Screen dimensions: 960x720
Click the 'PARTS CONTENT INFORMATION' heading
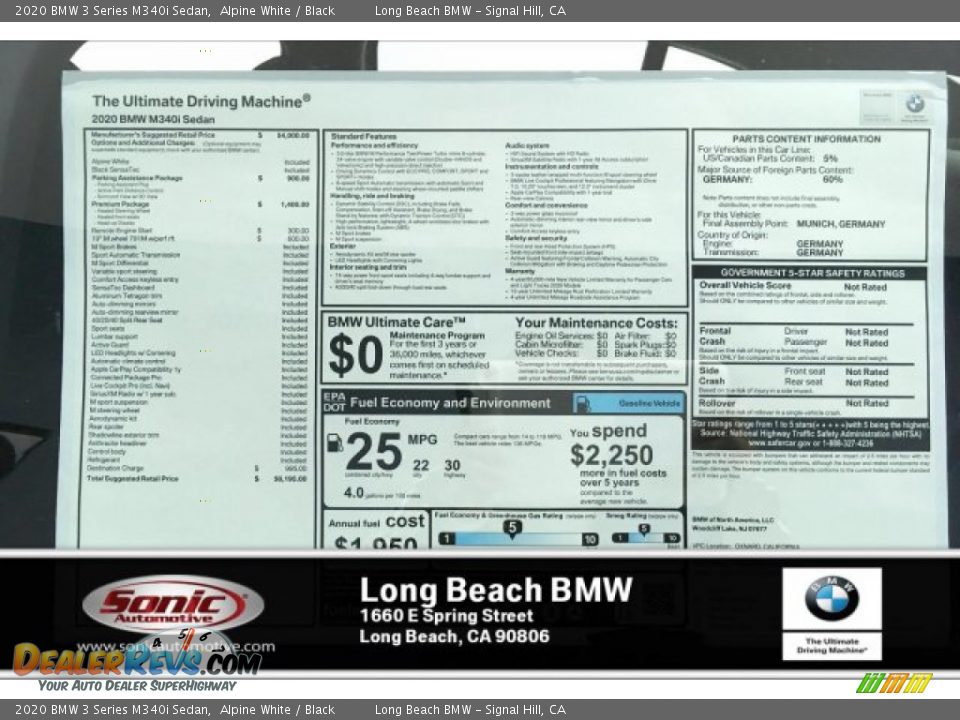pos(806,139)
